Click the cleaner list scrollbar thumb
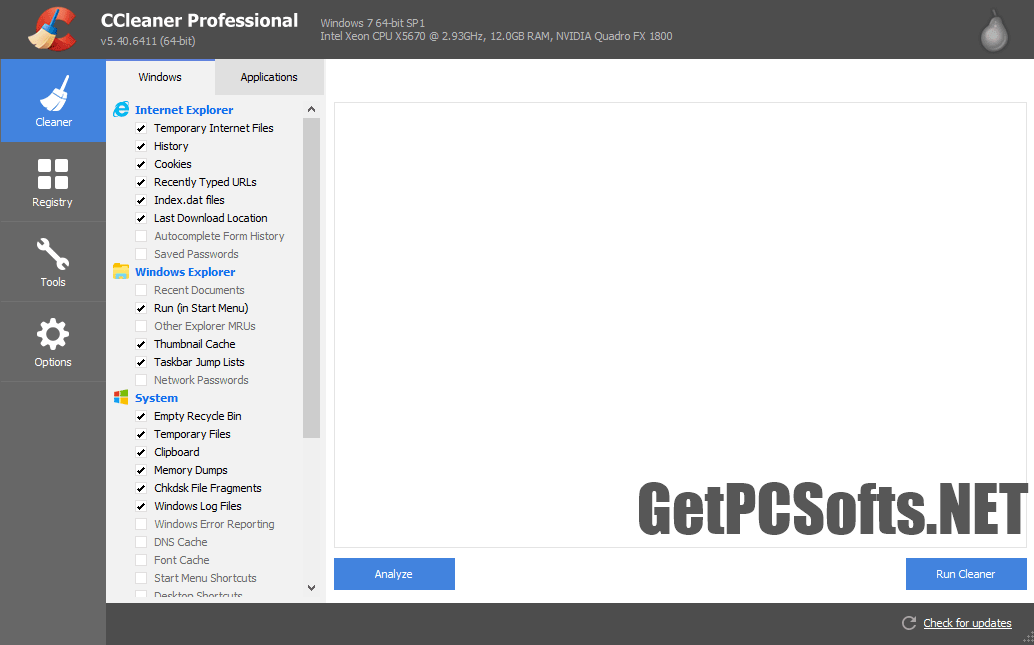1034x645 pixels. coord(311,278)
